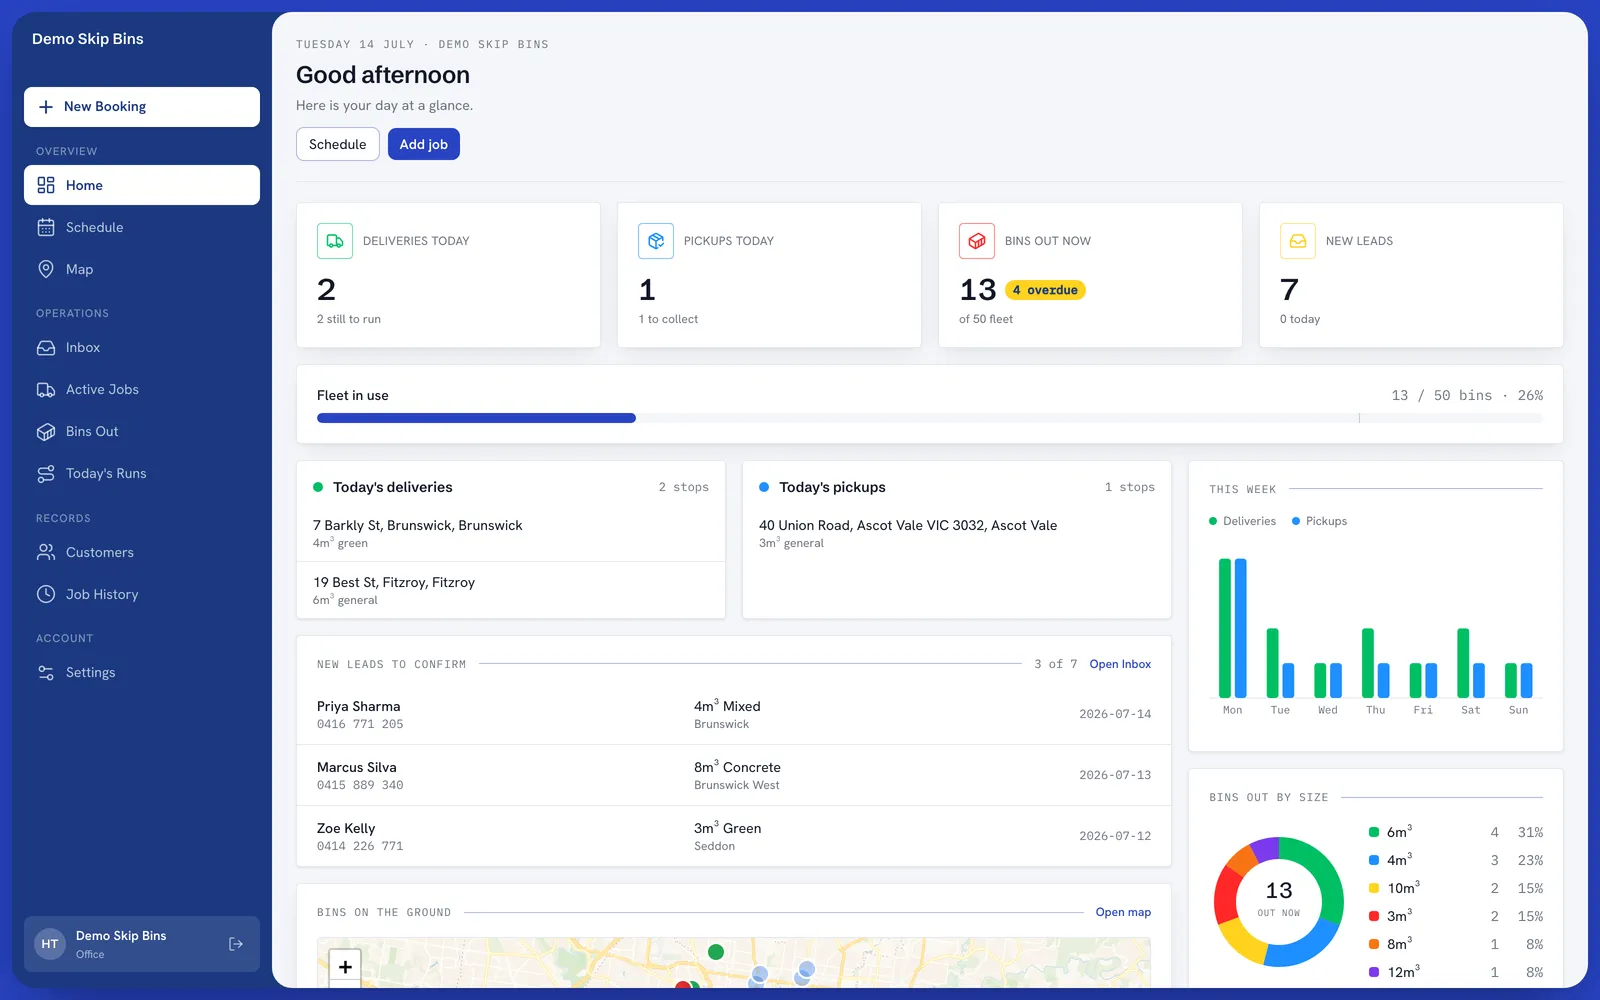Screen dimensions: 1600x1000
Task: Click the logout icon beside Demo Skip Bins Office
Action: (236, 944)
